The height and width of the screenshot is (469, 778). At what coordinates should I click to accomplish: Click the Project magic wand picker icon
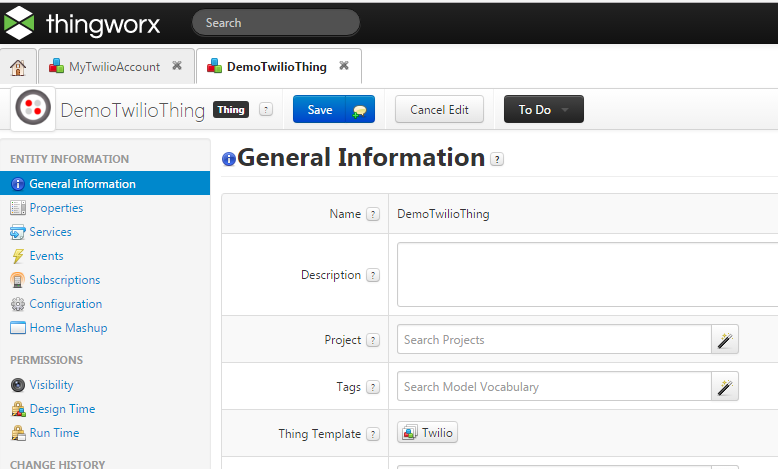pyautogui.click(x=725, y=339)
